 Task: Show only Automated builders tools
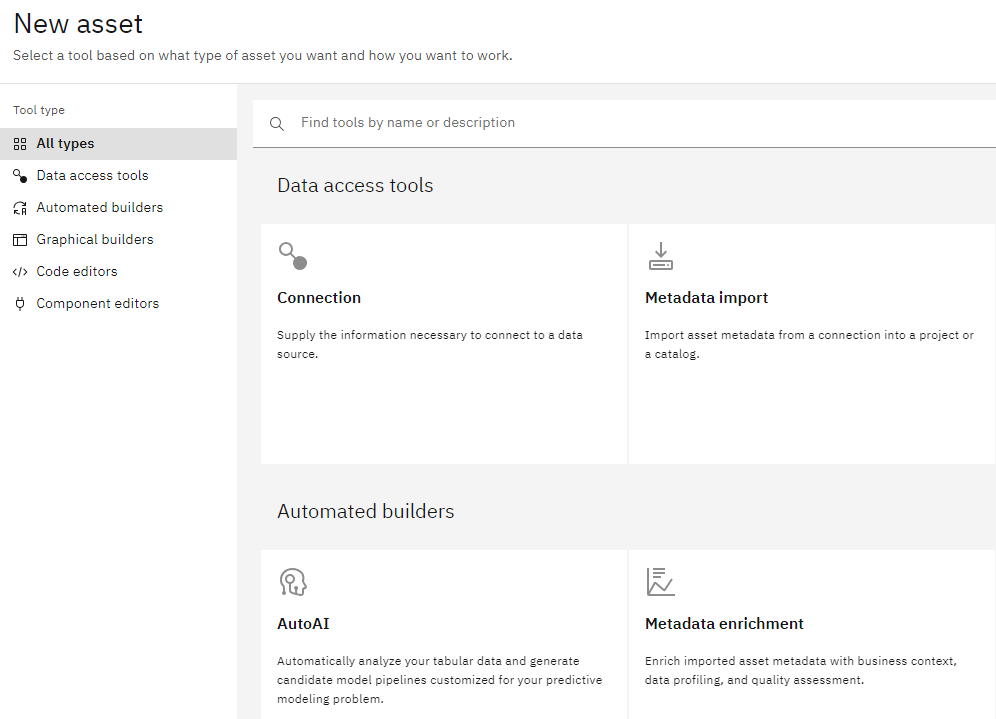point(99,208)
